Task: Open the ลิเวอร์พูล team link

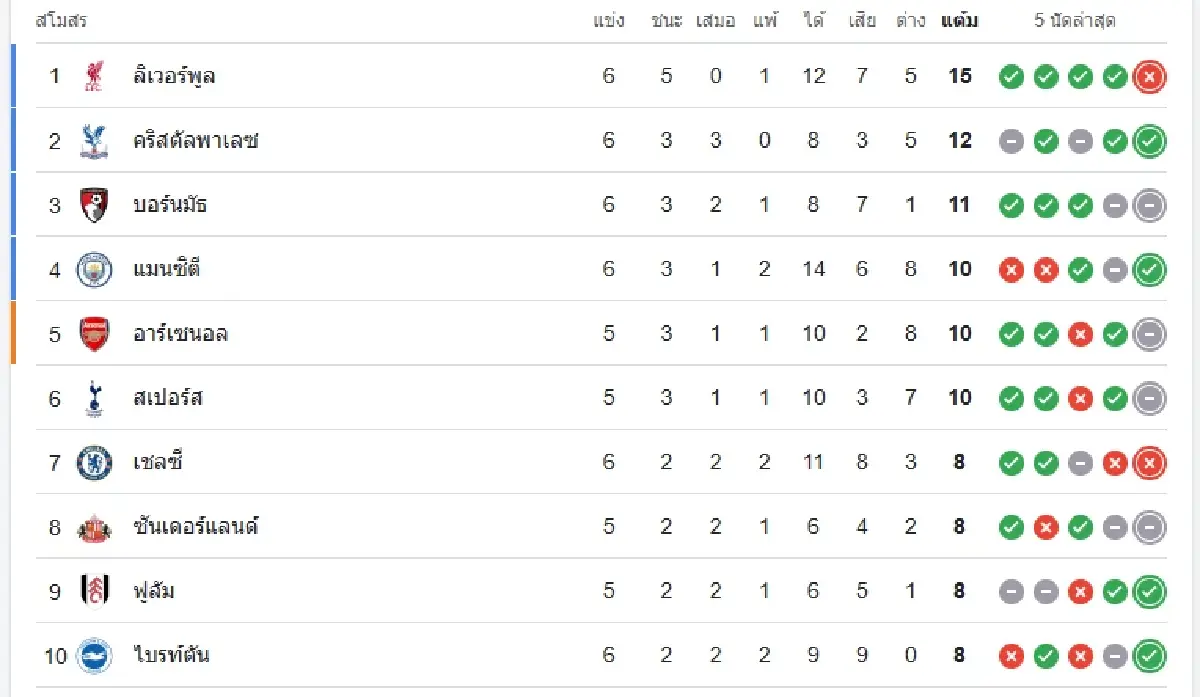Action: click(174, 76)
